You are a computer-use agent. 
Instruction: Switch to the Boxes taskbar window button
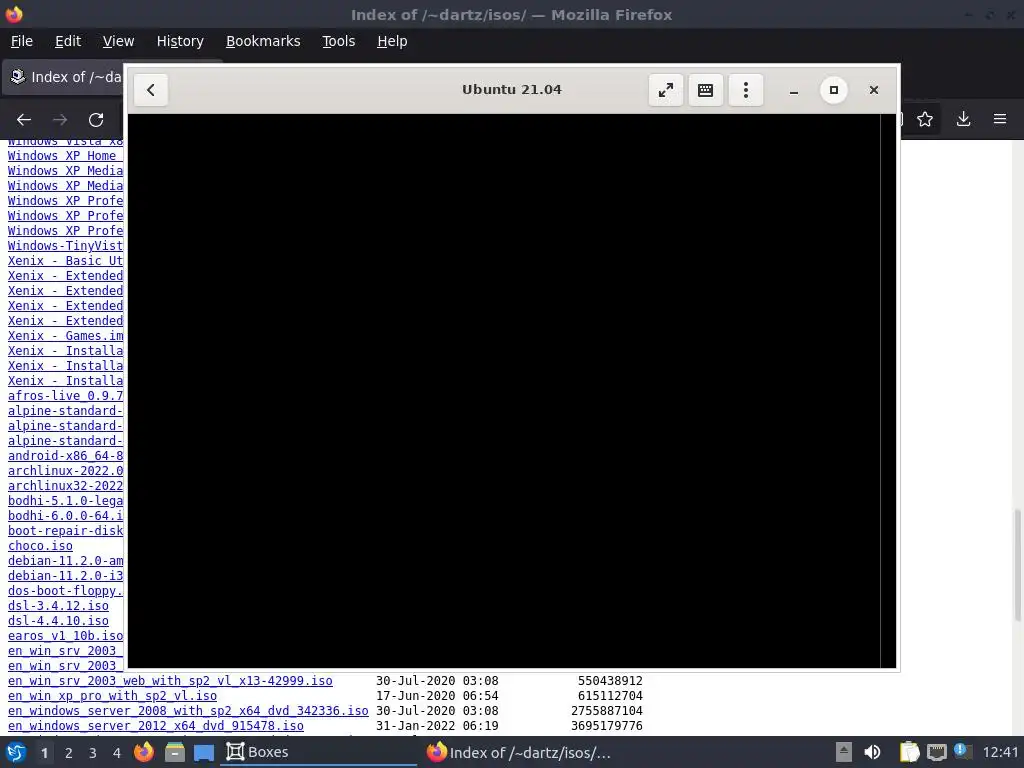319,752
